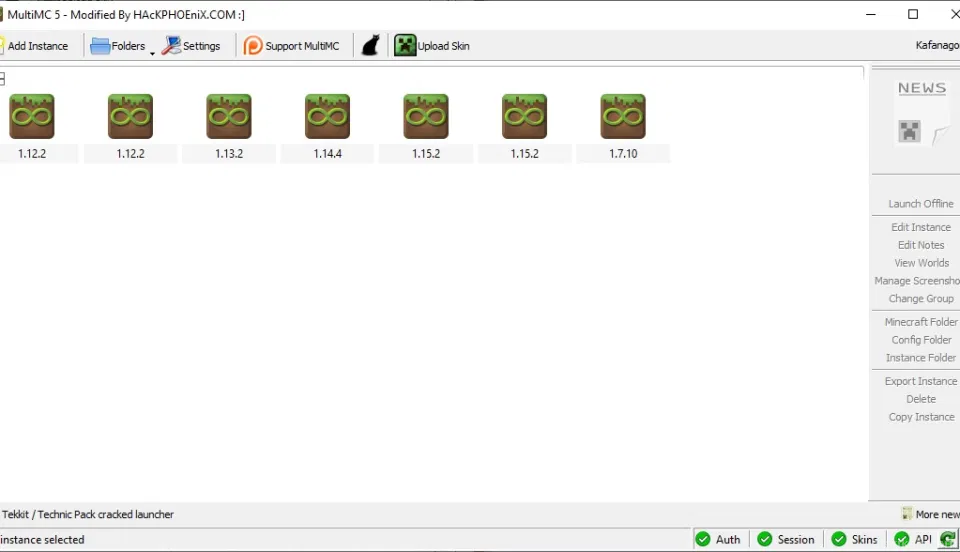Click Copy Instance in the side panel
960x552 pixels.
click(921, 417)
